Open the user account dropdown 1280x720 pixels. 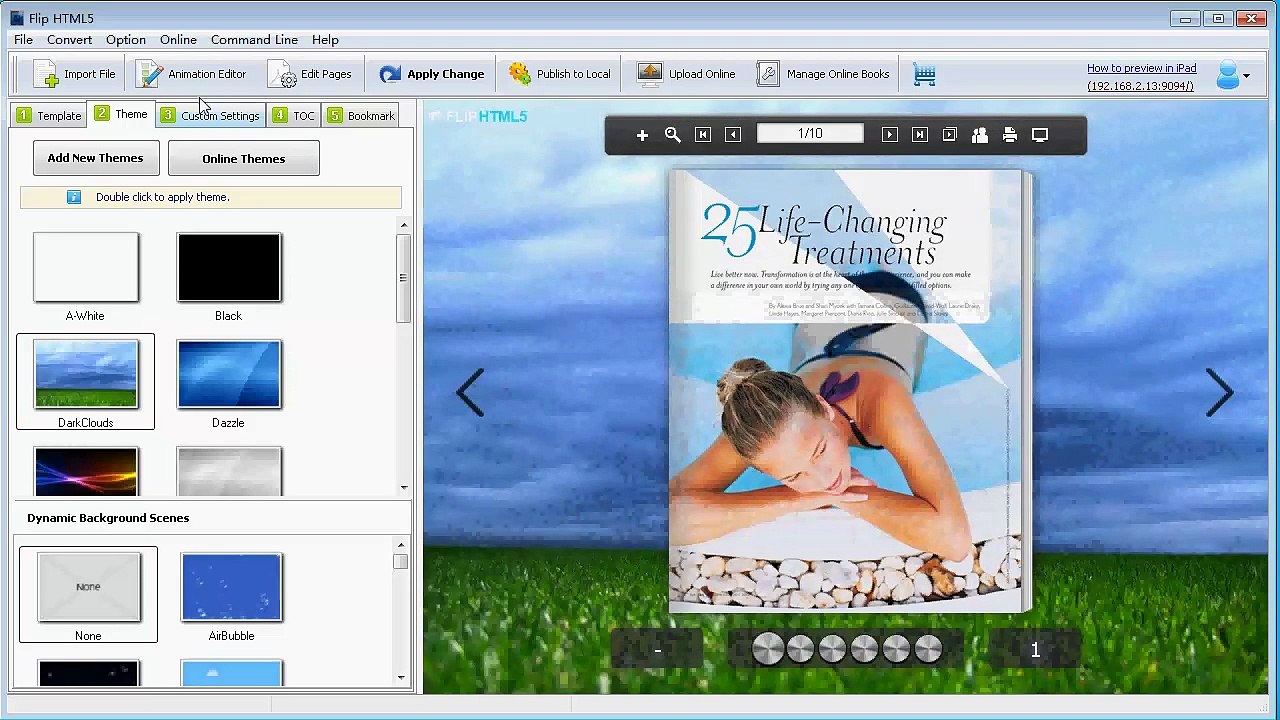pos(1233,75)
